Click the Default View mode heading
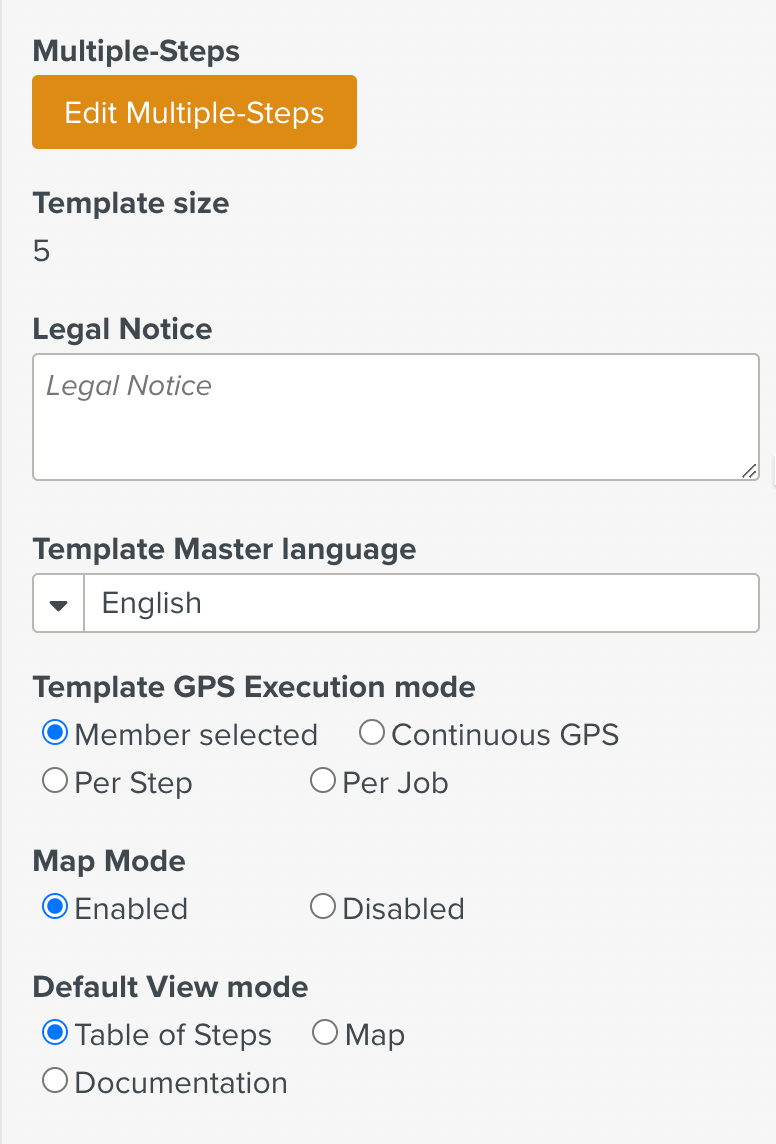The height and width of the screenshot is (1144, 776). (170, 987)
